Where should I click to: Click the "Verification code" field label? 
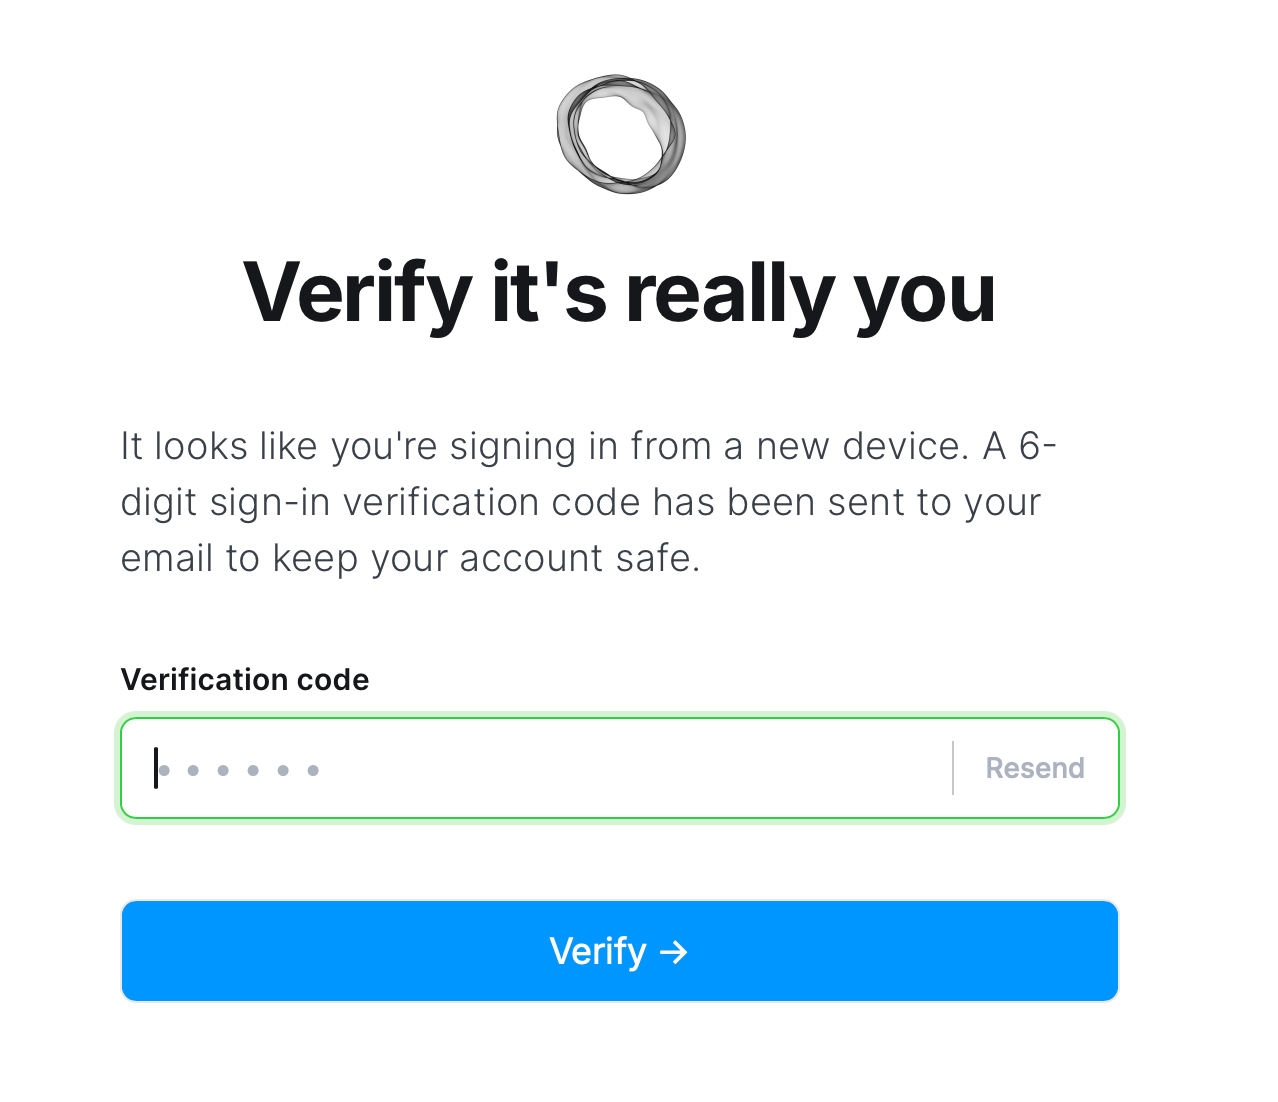[x=245, y=680]
